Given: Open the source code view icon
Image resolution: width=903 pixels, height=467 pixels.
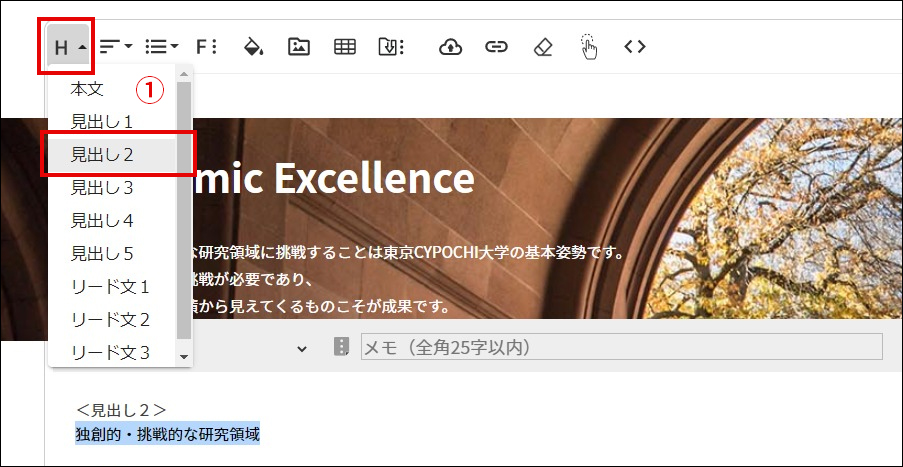Looking at the screenshot, I should click(x=635, y=47).
